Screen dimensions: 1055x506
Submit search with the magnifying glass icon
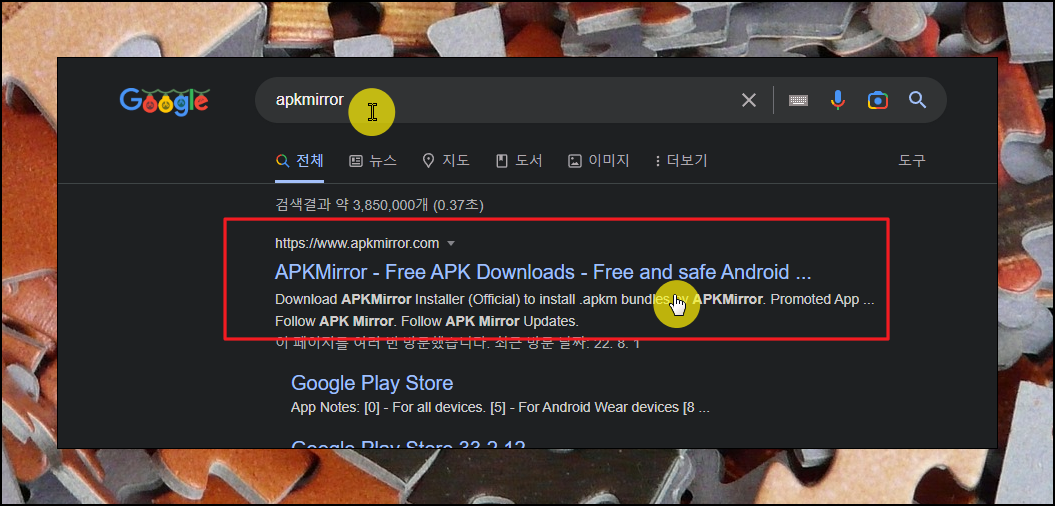[918, 100]
